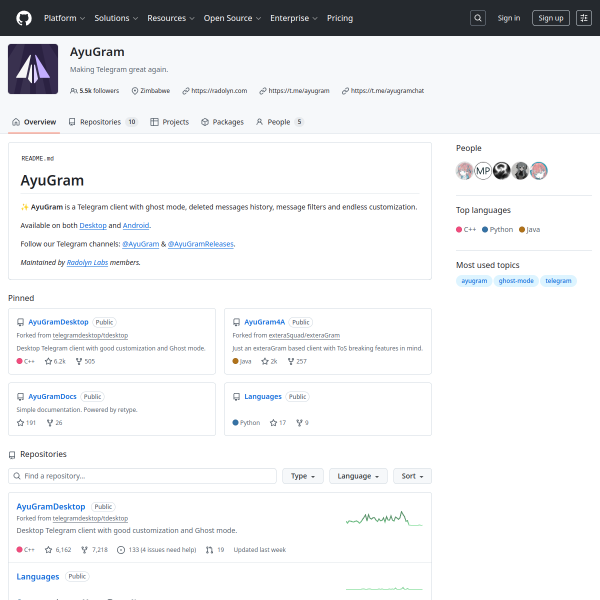
Task: Open the Language filter dropdown
Action: [358, 476]
